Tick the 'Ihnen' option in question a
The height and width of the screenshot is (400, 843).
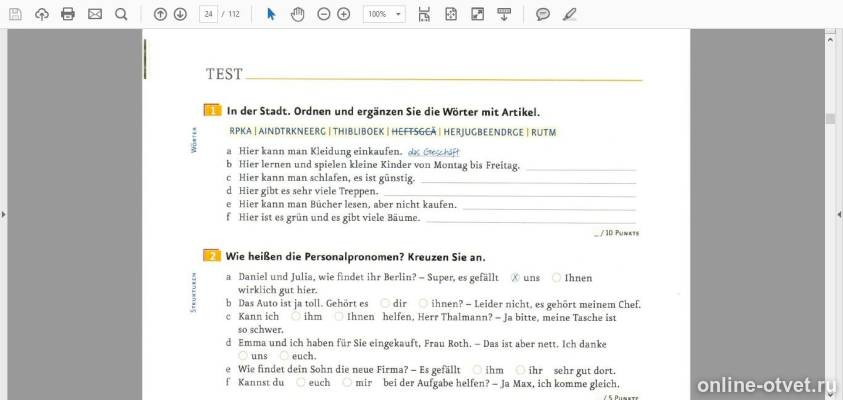tap(556, 277)
